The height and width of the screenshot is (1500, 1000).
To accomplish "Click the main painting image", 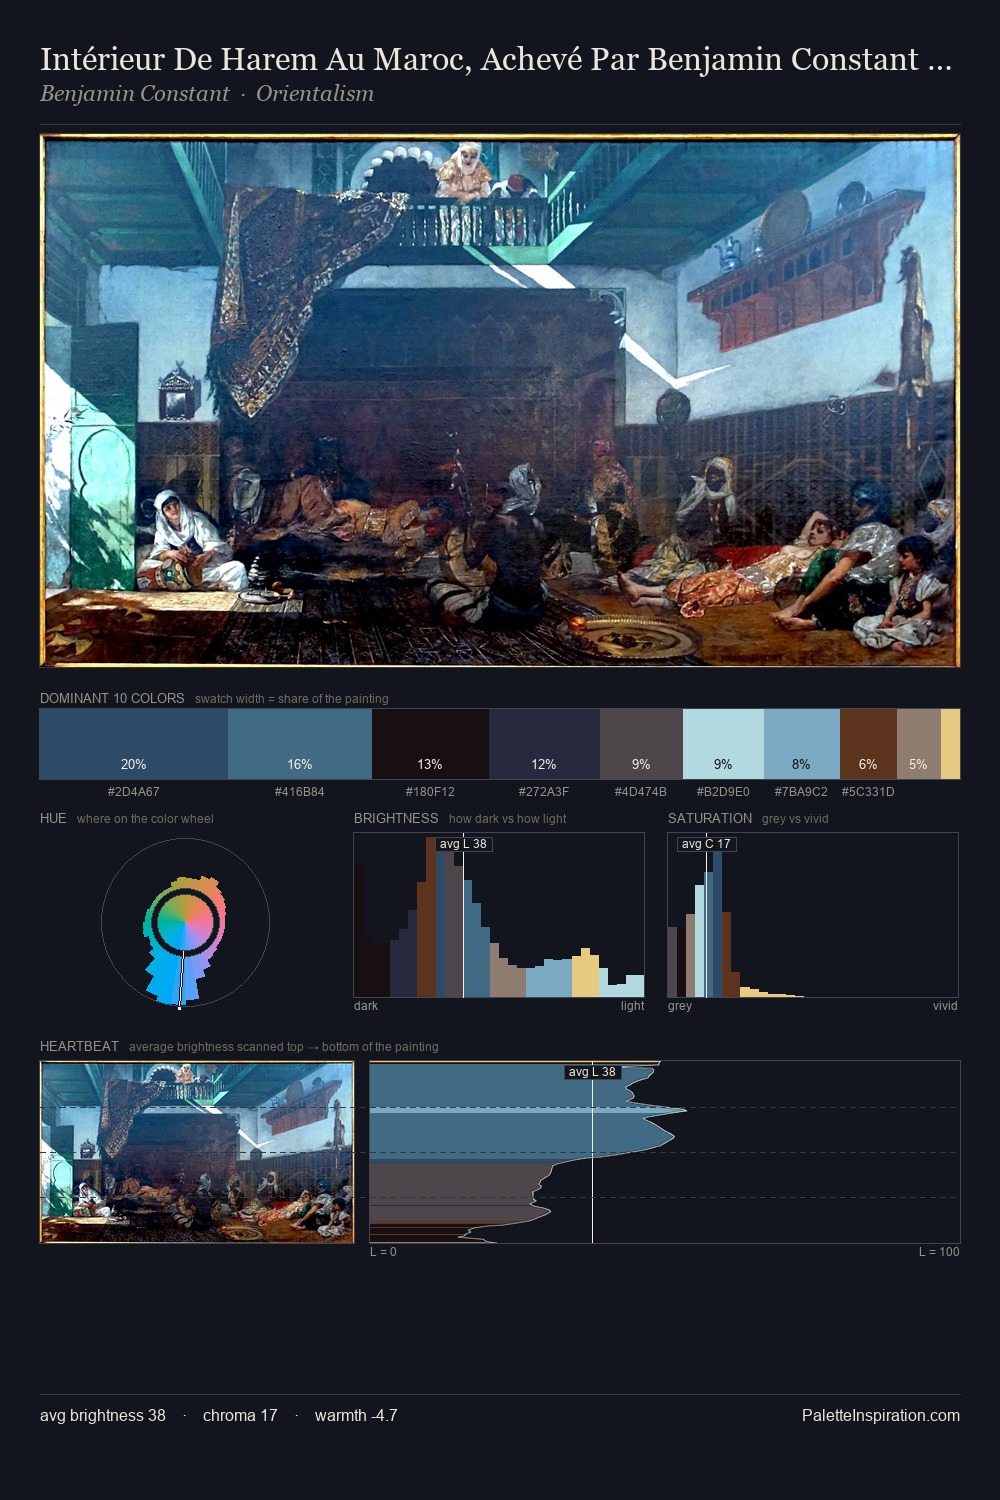I will [500, 400].
